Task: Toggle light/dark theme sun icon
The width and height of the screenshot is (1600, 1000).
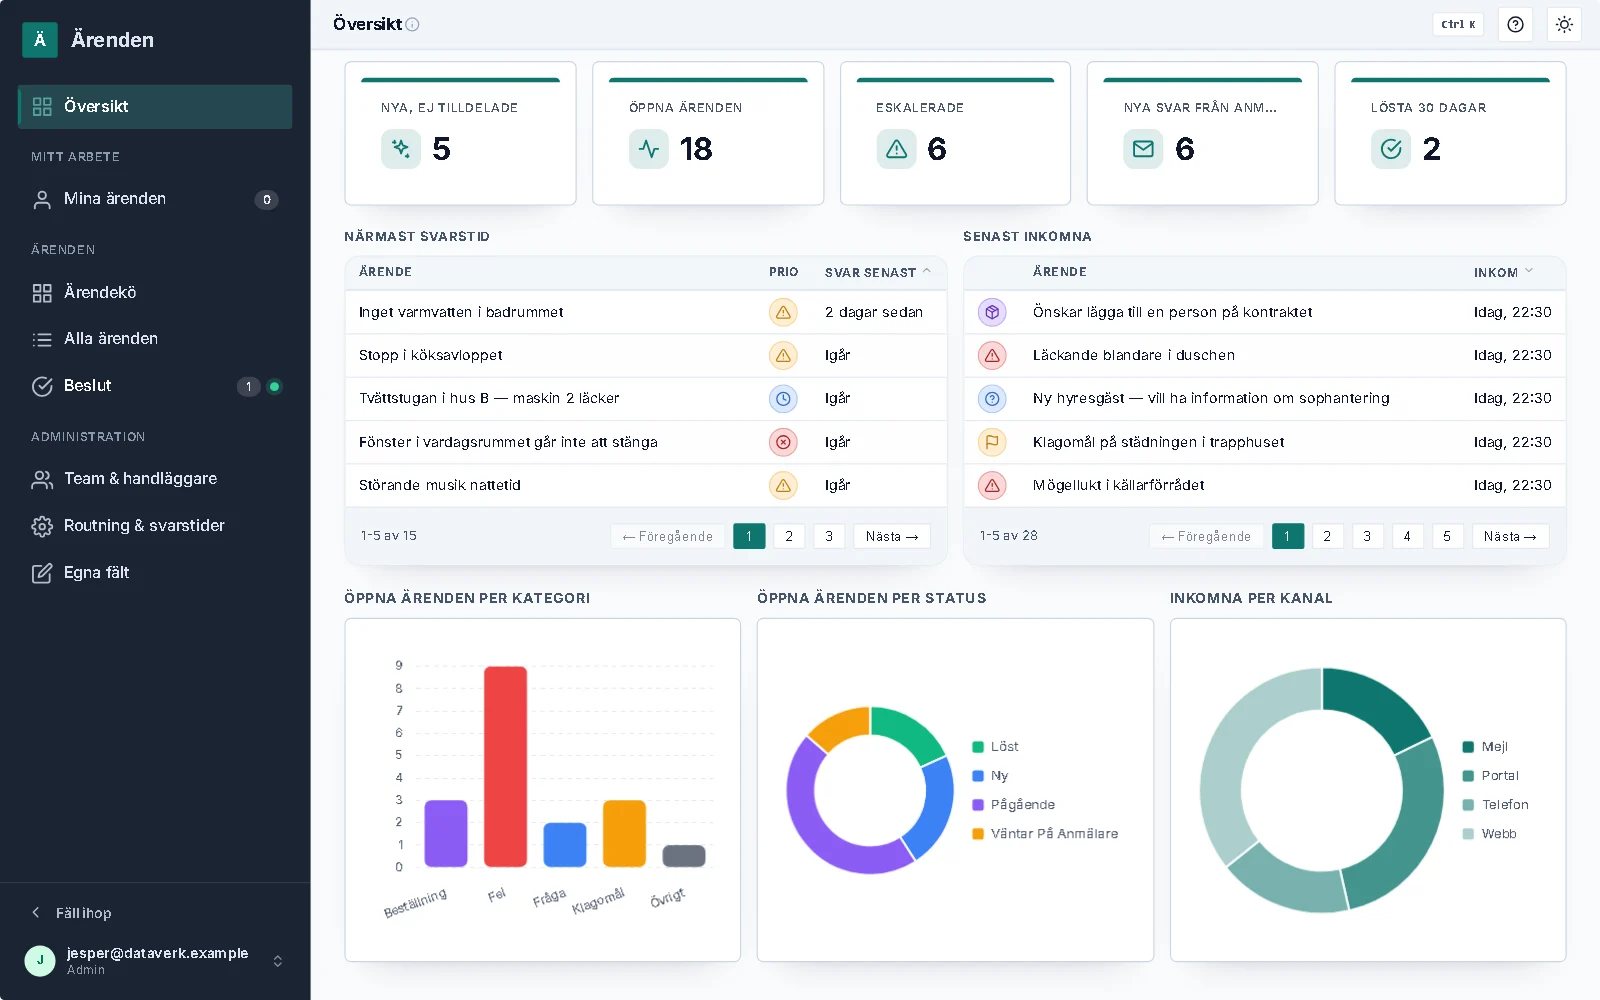Action: click(x=1564, y=24)
